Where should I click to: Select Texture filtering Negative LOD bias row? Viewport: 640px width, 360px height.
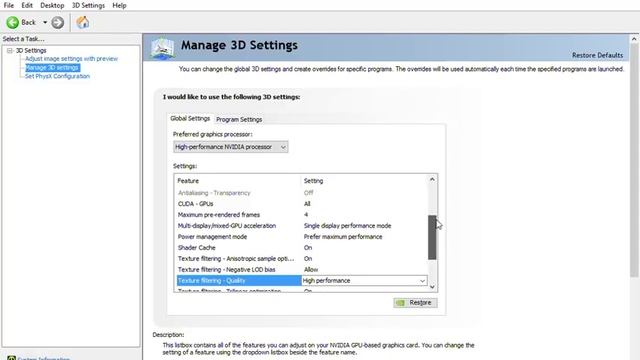click(302, 270)
